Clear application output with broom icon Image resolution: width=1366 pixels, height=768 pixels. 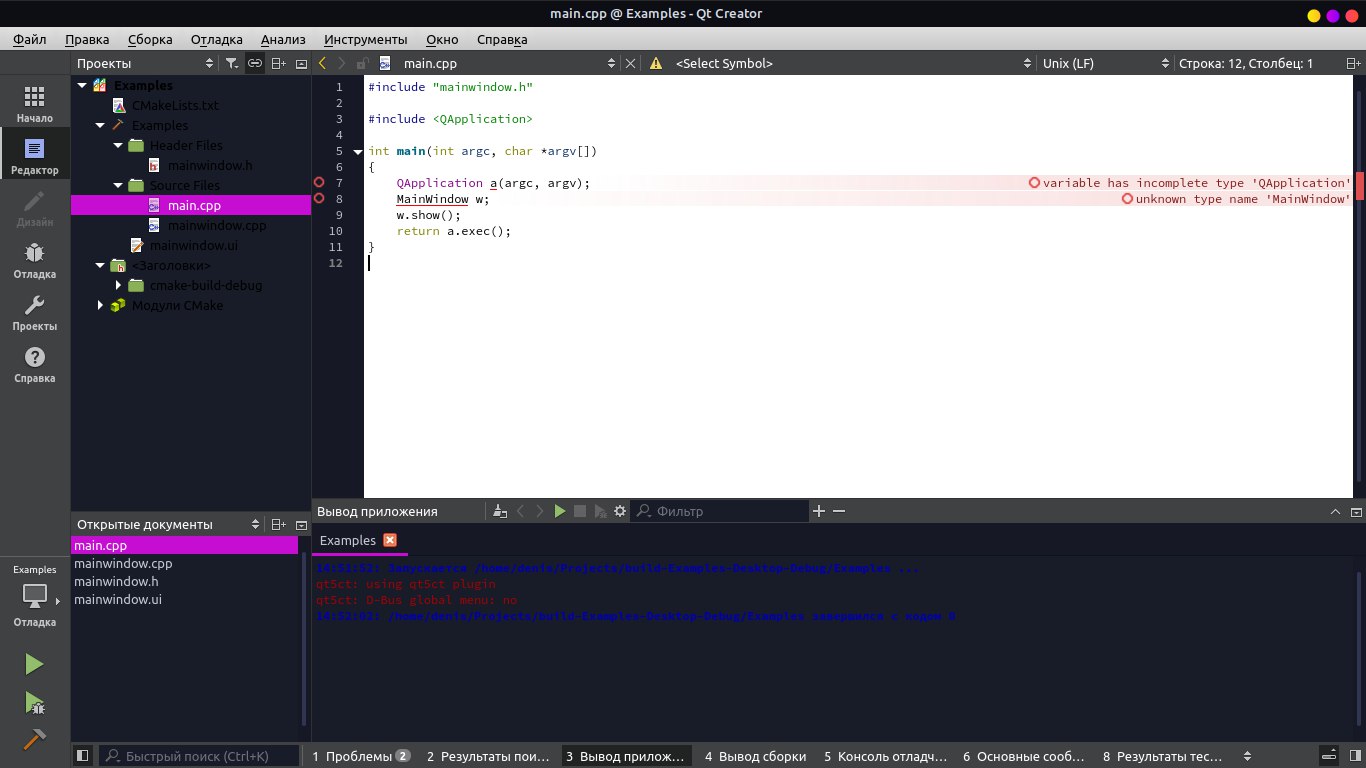(x=500, y=511)
